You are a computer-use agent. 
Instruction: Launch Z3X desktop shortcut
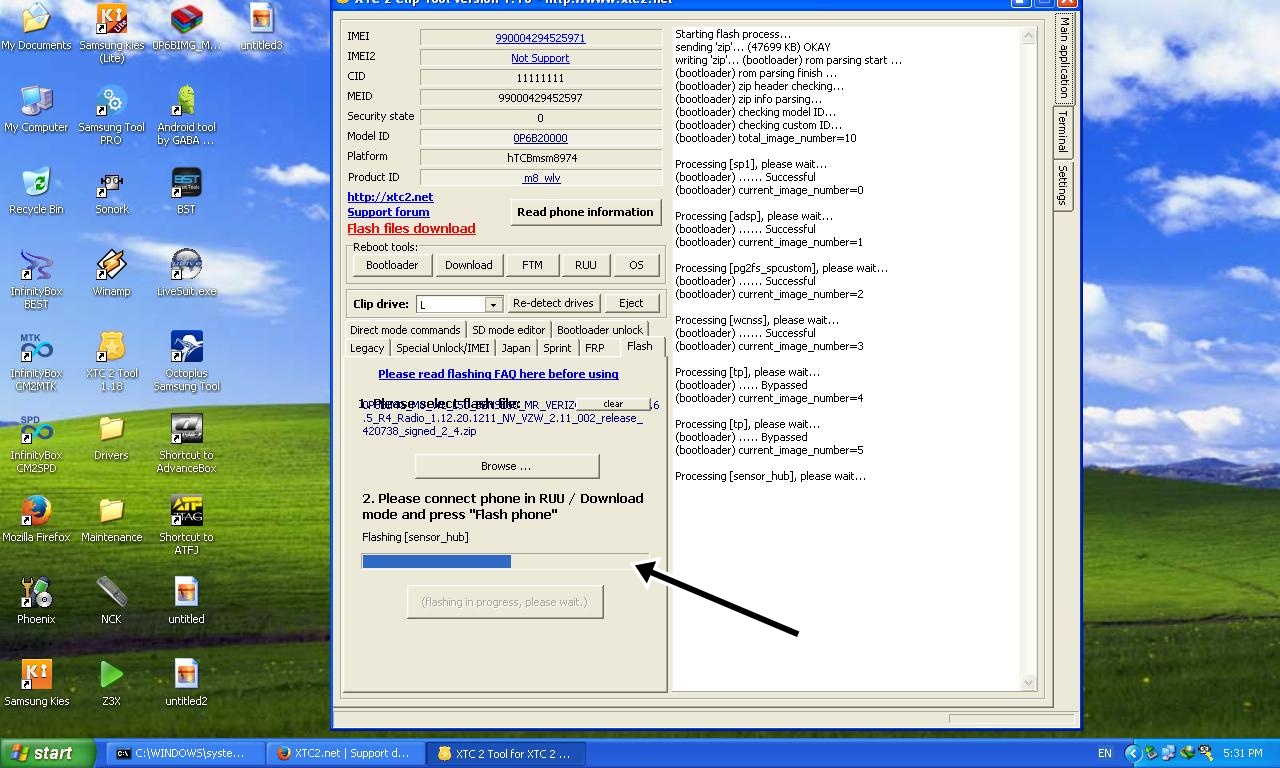tap(111, 682)
